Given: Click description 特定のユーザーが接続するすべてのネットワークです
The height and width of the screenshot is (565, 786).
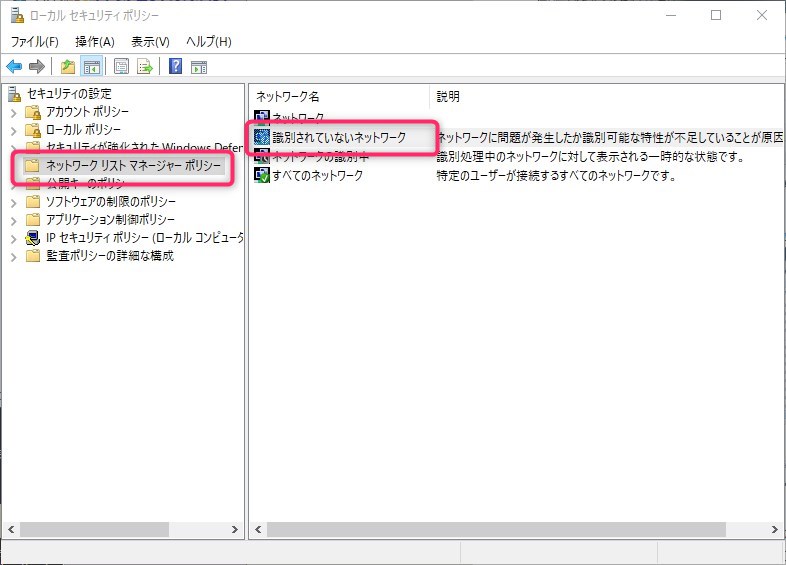Looking at the screenshot, I should pyautogui.click(x=556, y=175).
